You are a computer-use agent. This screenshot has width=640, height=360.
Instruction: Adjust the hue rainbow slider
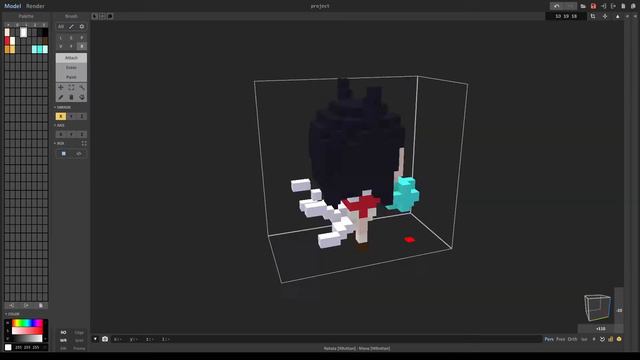pos(27,323)
